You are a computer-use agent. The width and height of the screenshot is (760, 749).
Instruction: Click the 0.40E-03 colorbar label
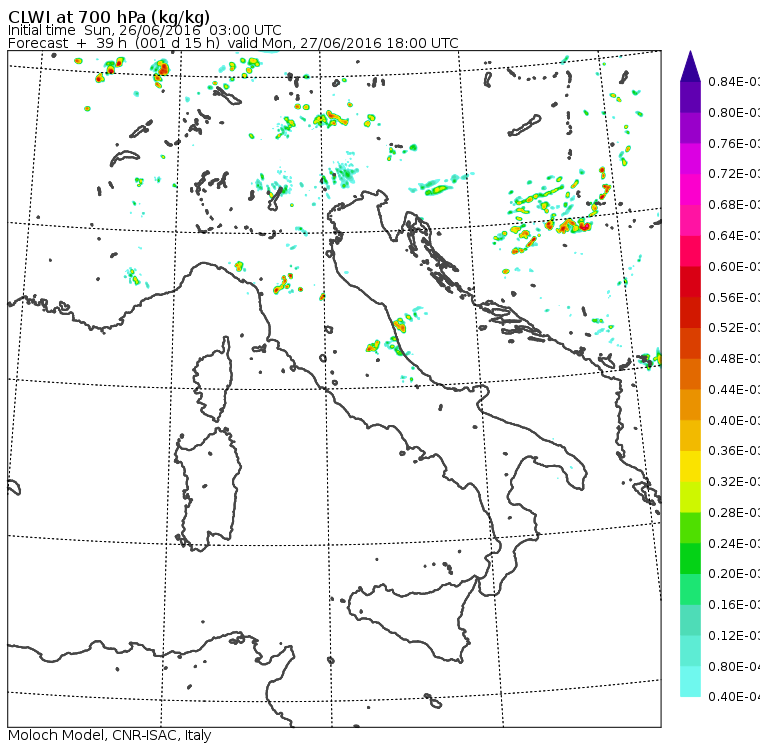pos(734,420)
